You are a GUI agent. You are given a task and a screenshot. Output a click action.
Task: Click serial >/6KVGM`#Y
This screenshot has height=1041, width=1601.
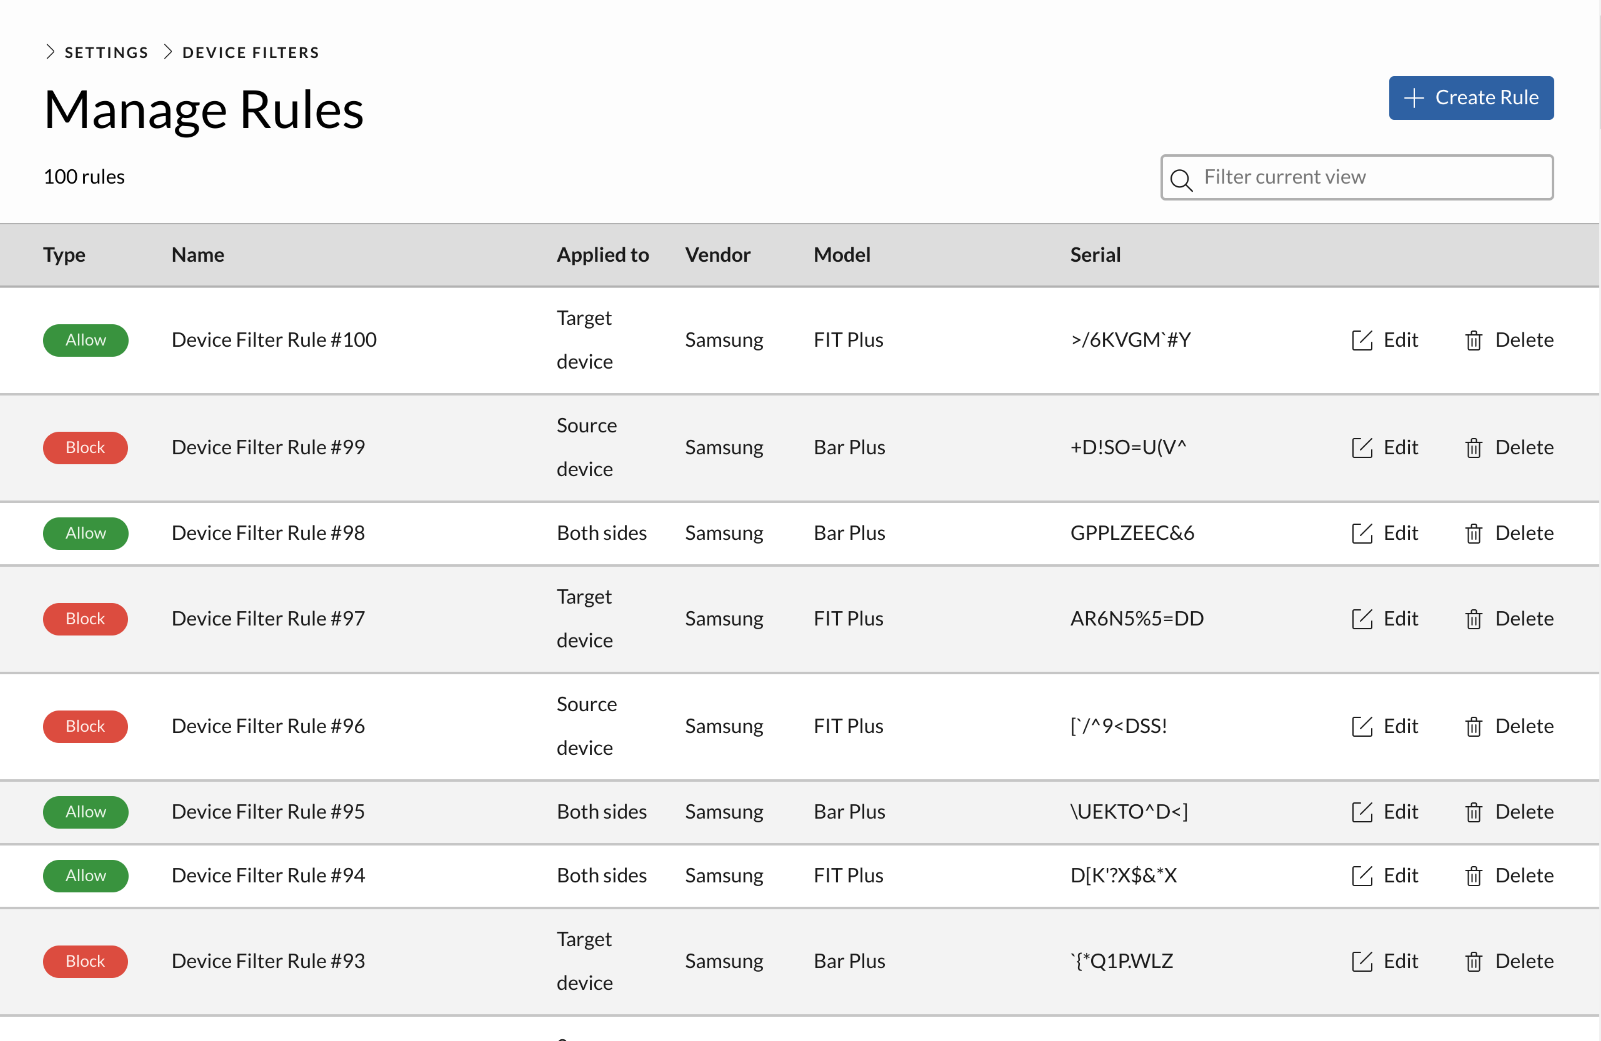pos(1130,340)
